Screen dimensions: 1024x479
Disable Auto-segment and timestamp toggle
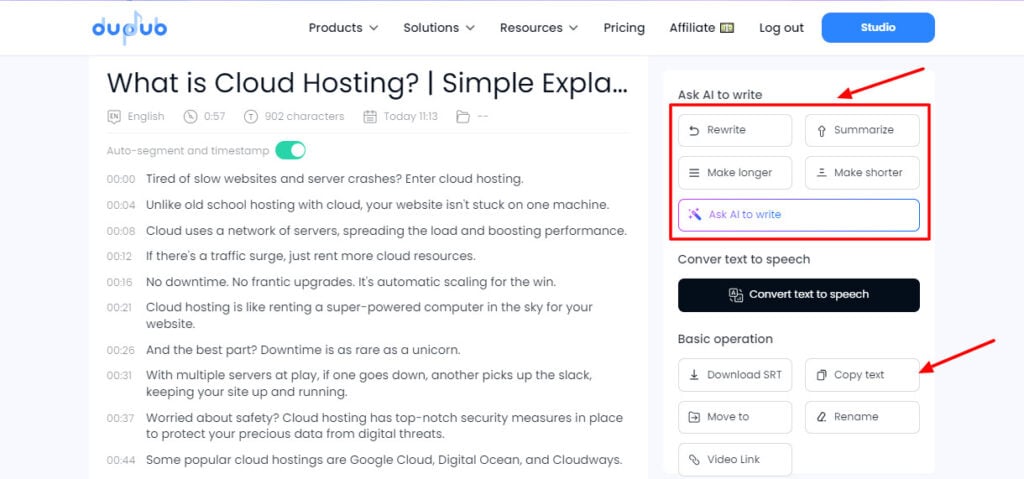(290, 150)
